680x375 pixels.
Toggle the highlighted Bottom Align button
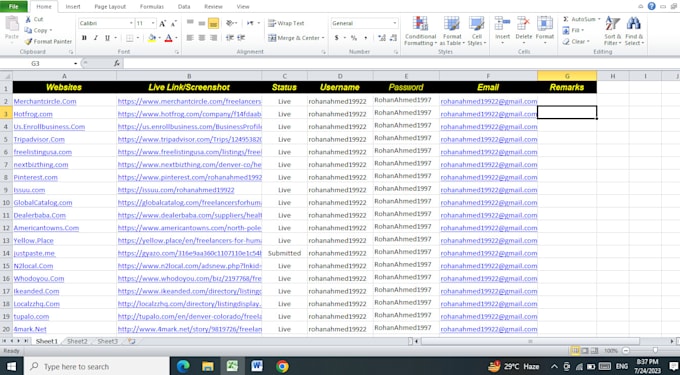click(x=213, y=23)
